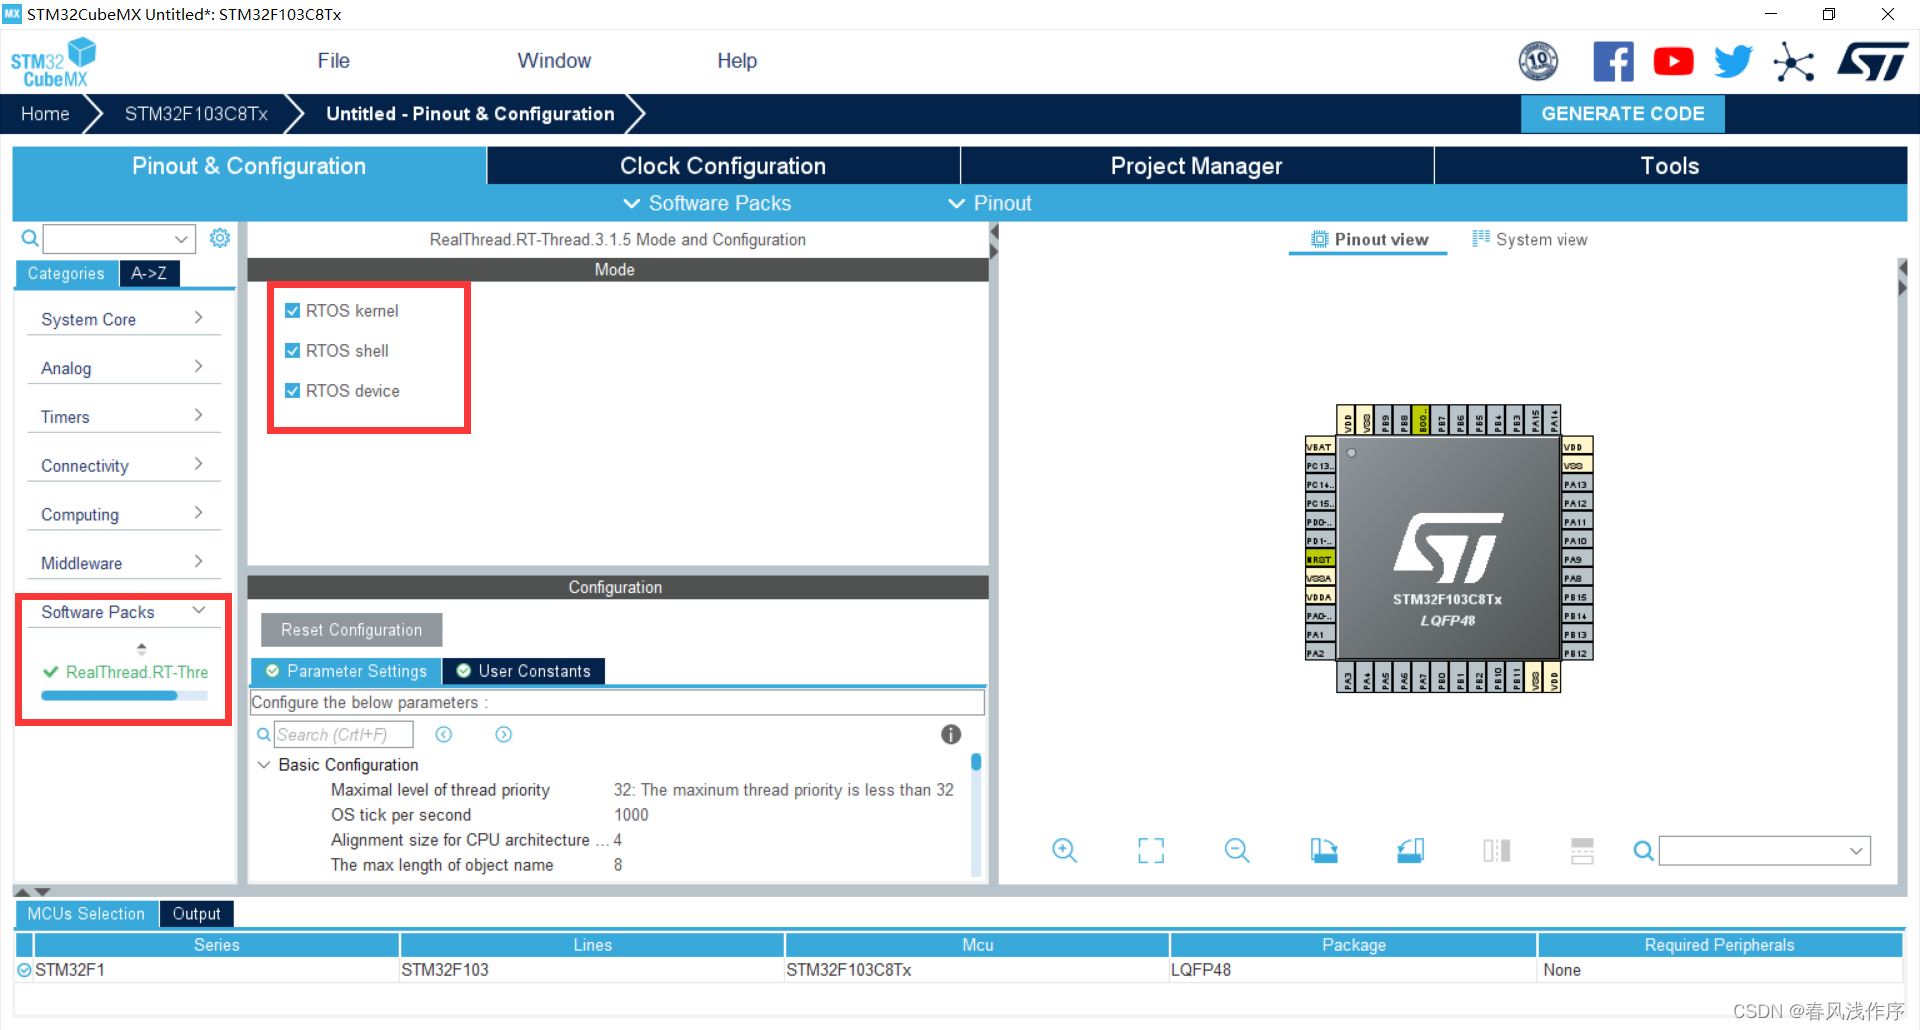Go to STM32F103C8Tx breadcrumb
The width and height of the screenshot is (1920, 1030).
pos(196,114)
